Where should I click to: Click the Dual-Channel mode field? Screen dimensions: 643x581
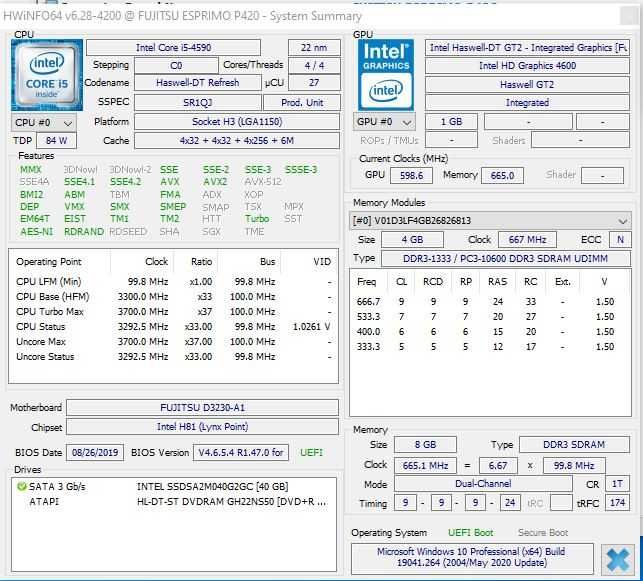(483, 484)
